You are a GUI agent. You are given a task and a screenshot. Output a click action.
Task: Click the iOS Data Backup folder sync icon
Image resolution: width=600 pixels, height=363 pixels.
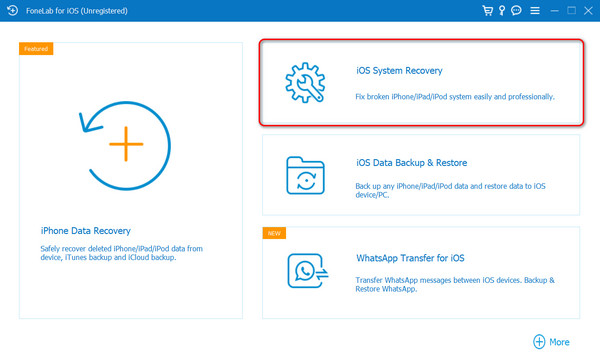pos(305,175)
